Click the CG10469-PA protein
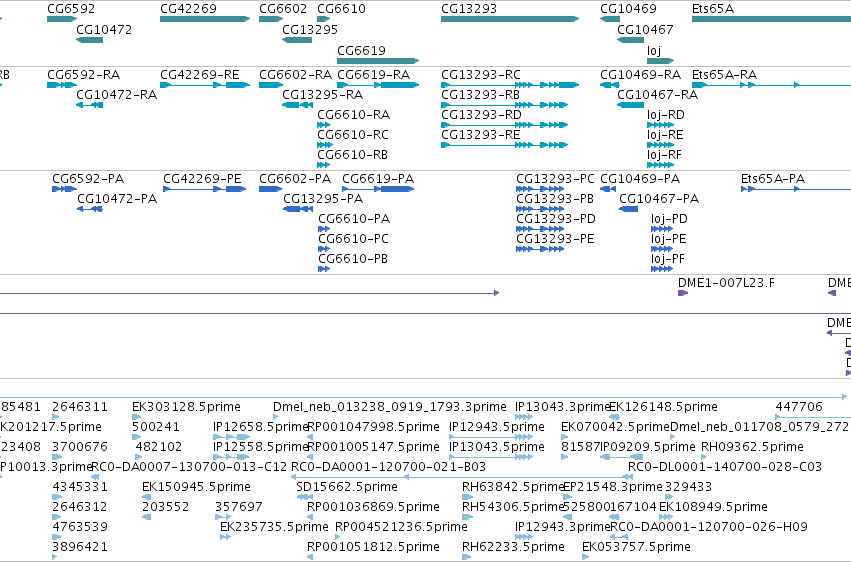Viewport: 851px width, 562px height. (x=608, y=189)
